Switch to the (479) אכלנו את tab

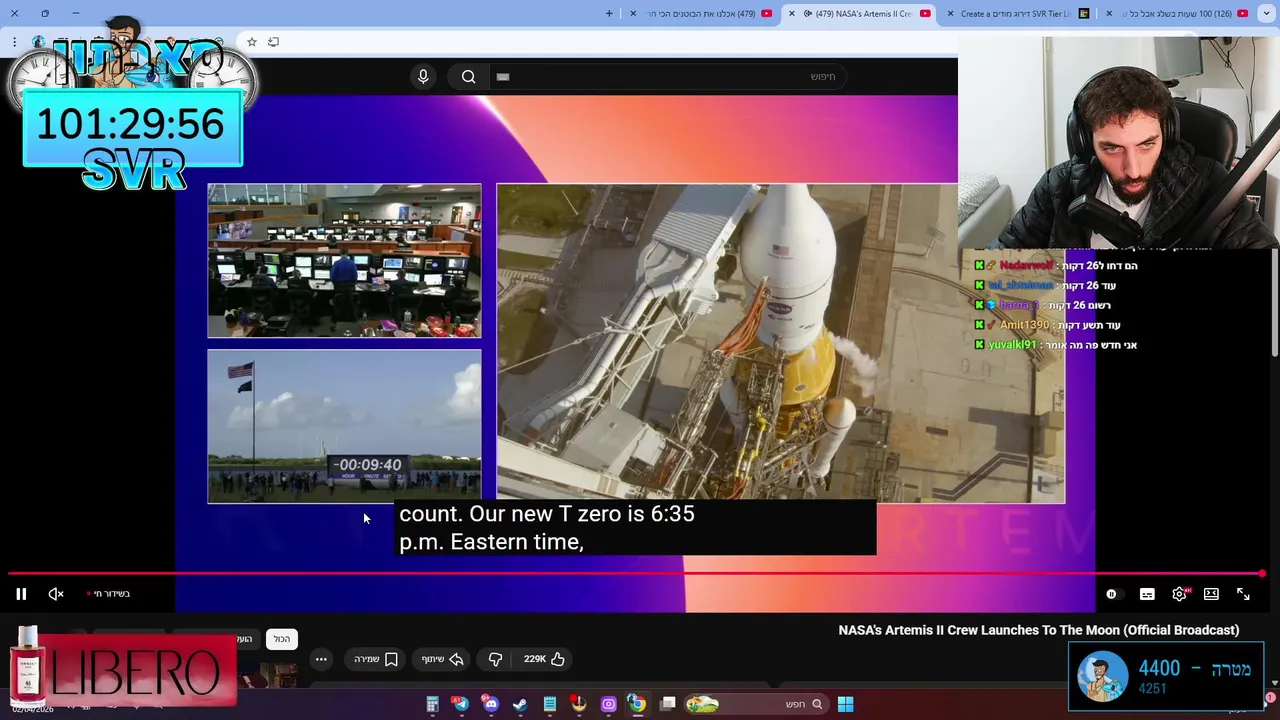point(703,14)
